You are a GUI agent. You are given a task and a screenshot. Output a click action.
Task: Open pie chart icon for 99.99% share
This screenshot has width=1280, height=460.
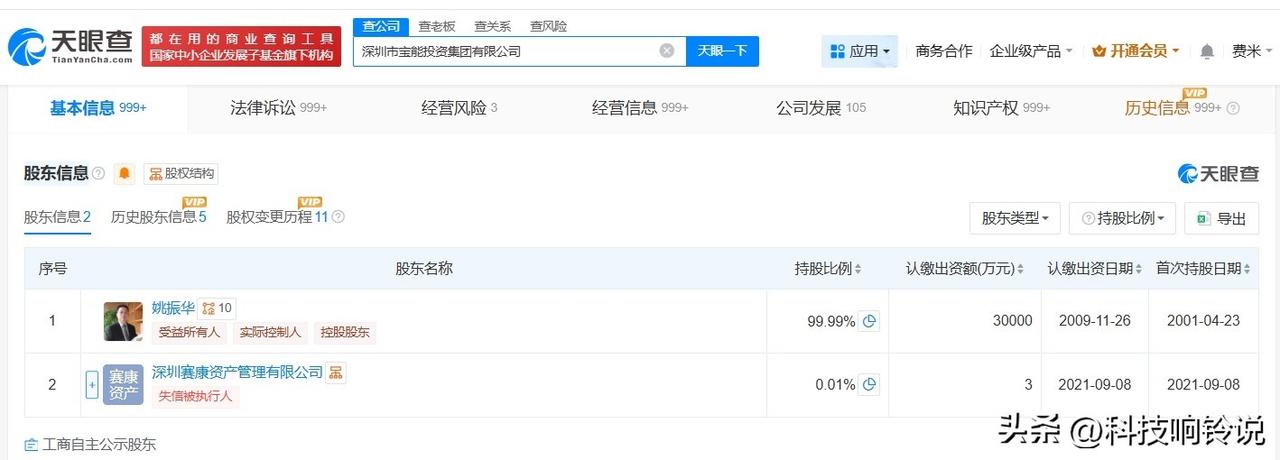pos(869,321)
